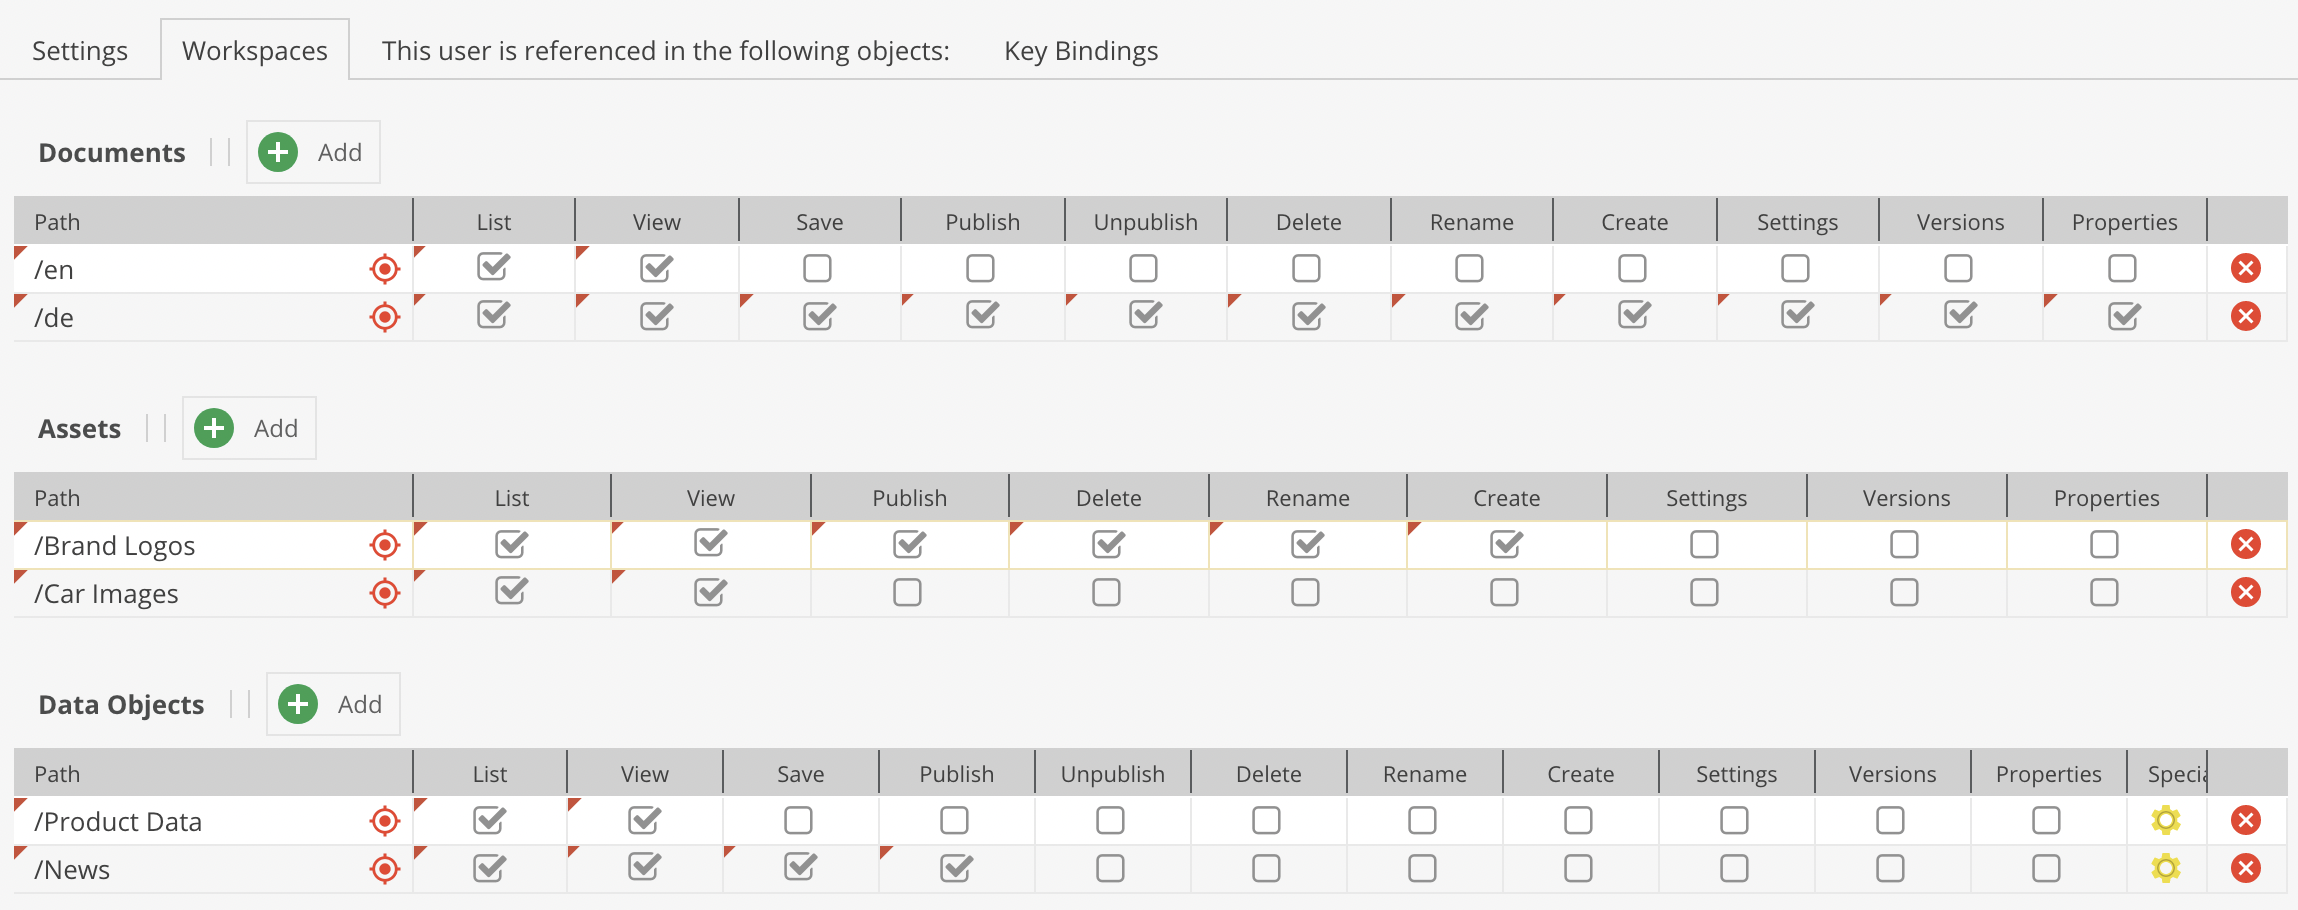Image resolution: width=2298 pixels, height=910 pixels.
Task: Open special settings gear for /Product Data
Action: point(2165,821)
